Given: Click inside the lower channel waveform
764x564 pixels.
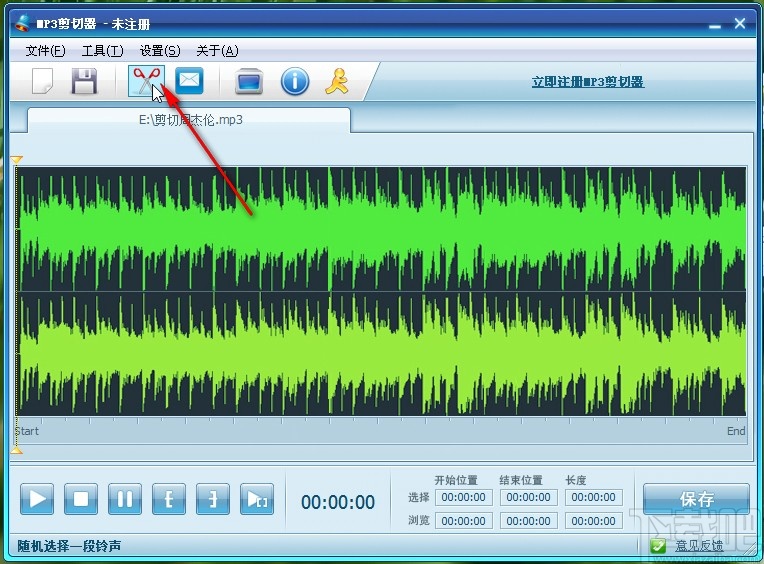Looking at the screenshot, I should [x=381, y=354].
